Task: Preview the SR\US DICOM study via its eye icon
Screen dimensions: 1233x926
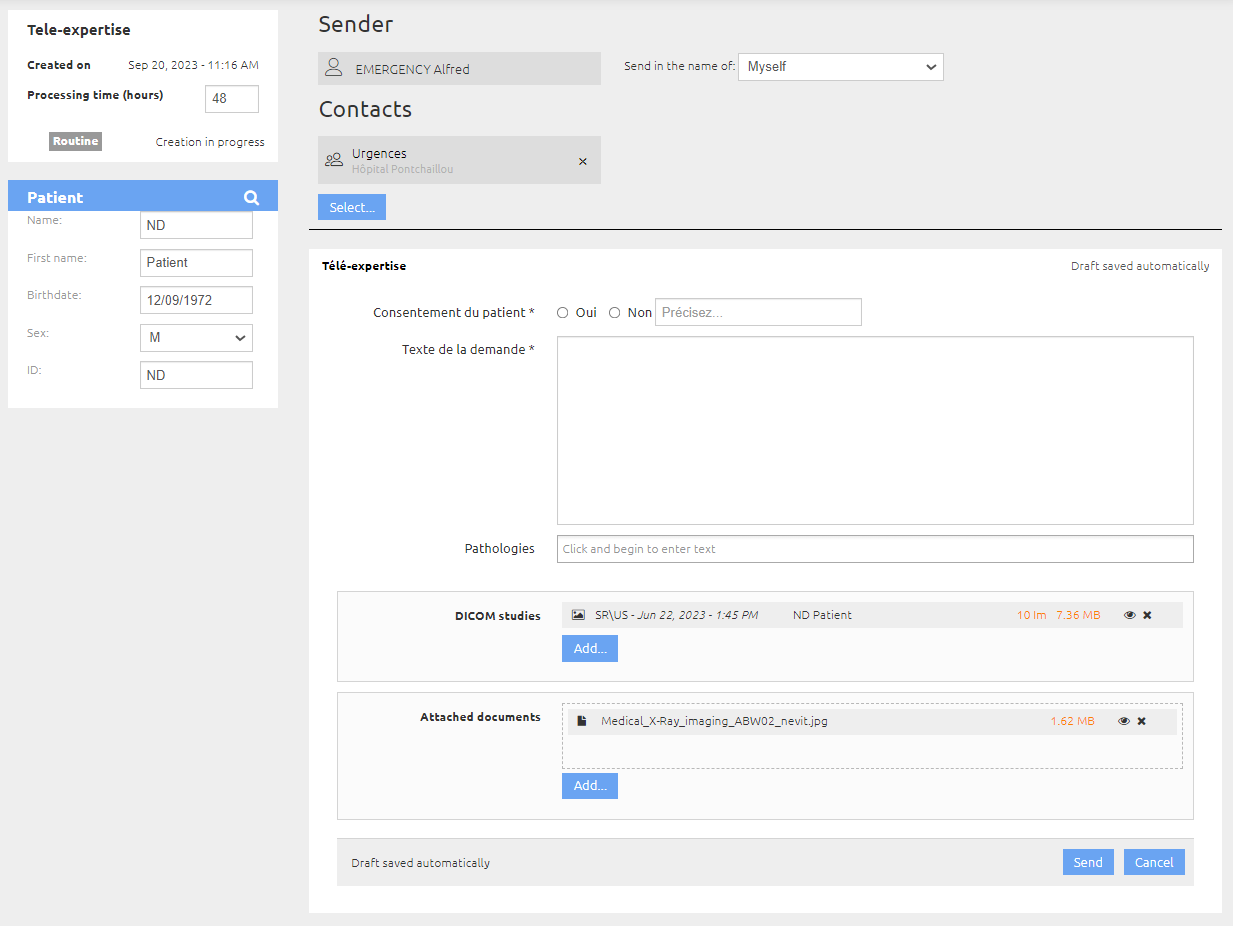Action: tap(1130, 615)
